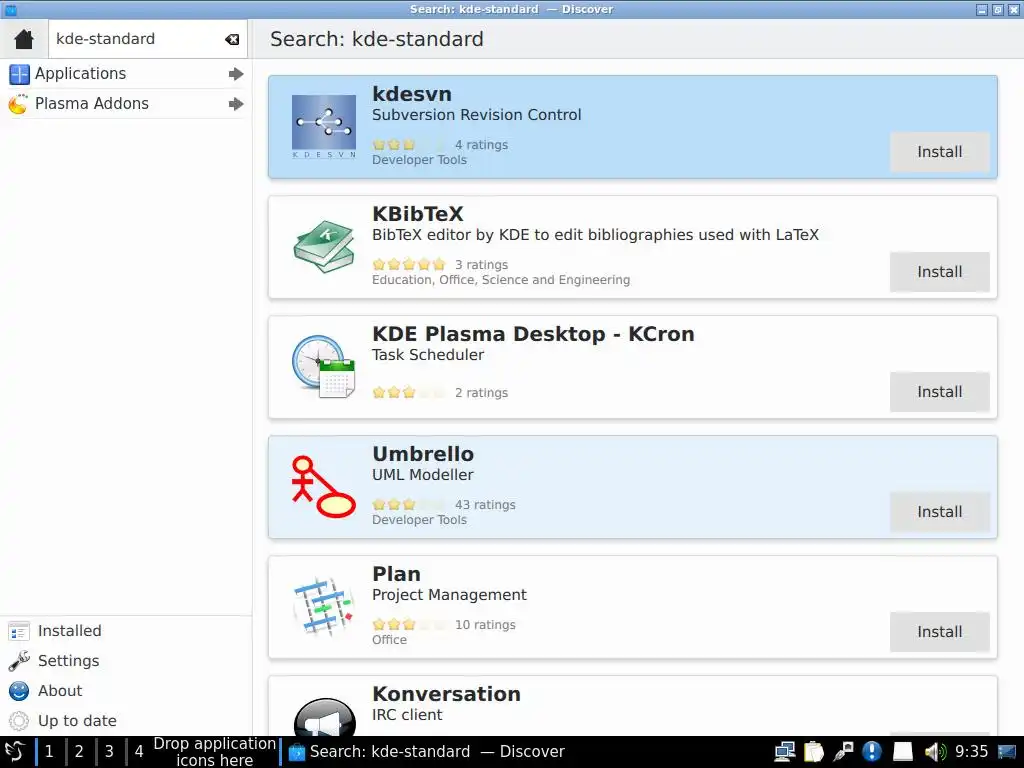Select the Konversation title text

447,695
